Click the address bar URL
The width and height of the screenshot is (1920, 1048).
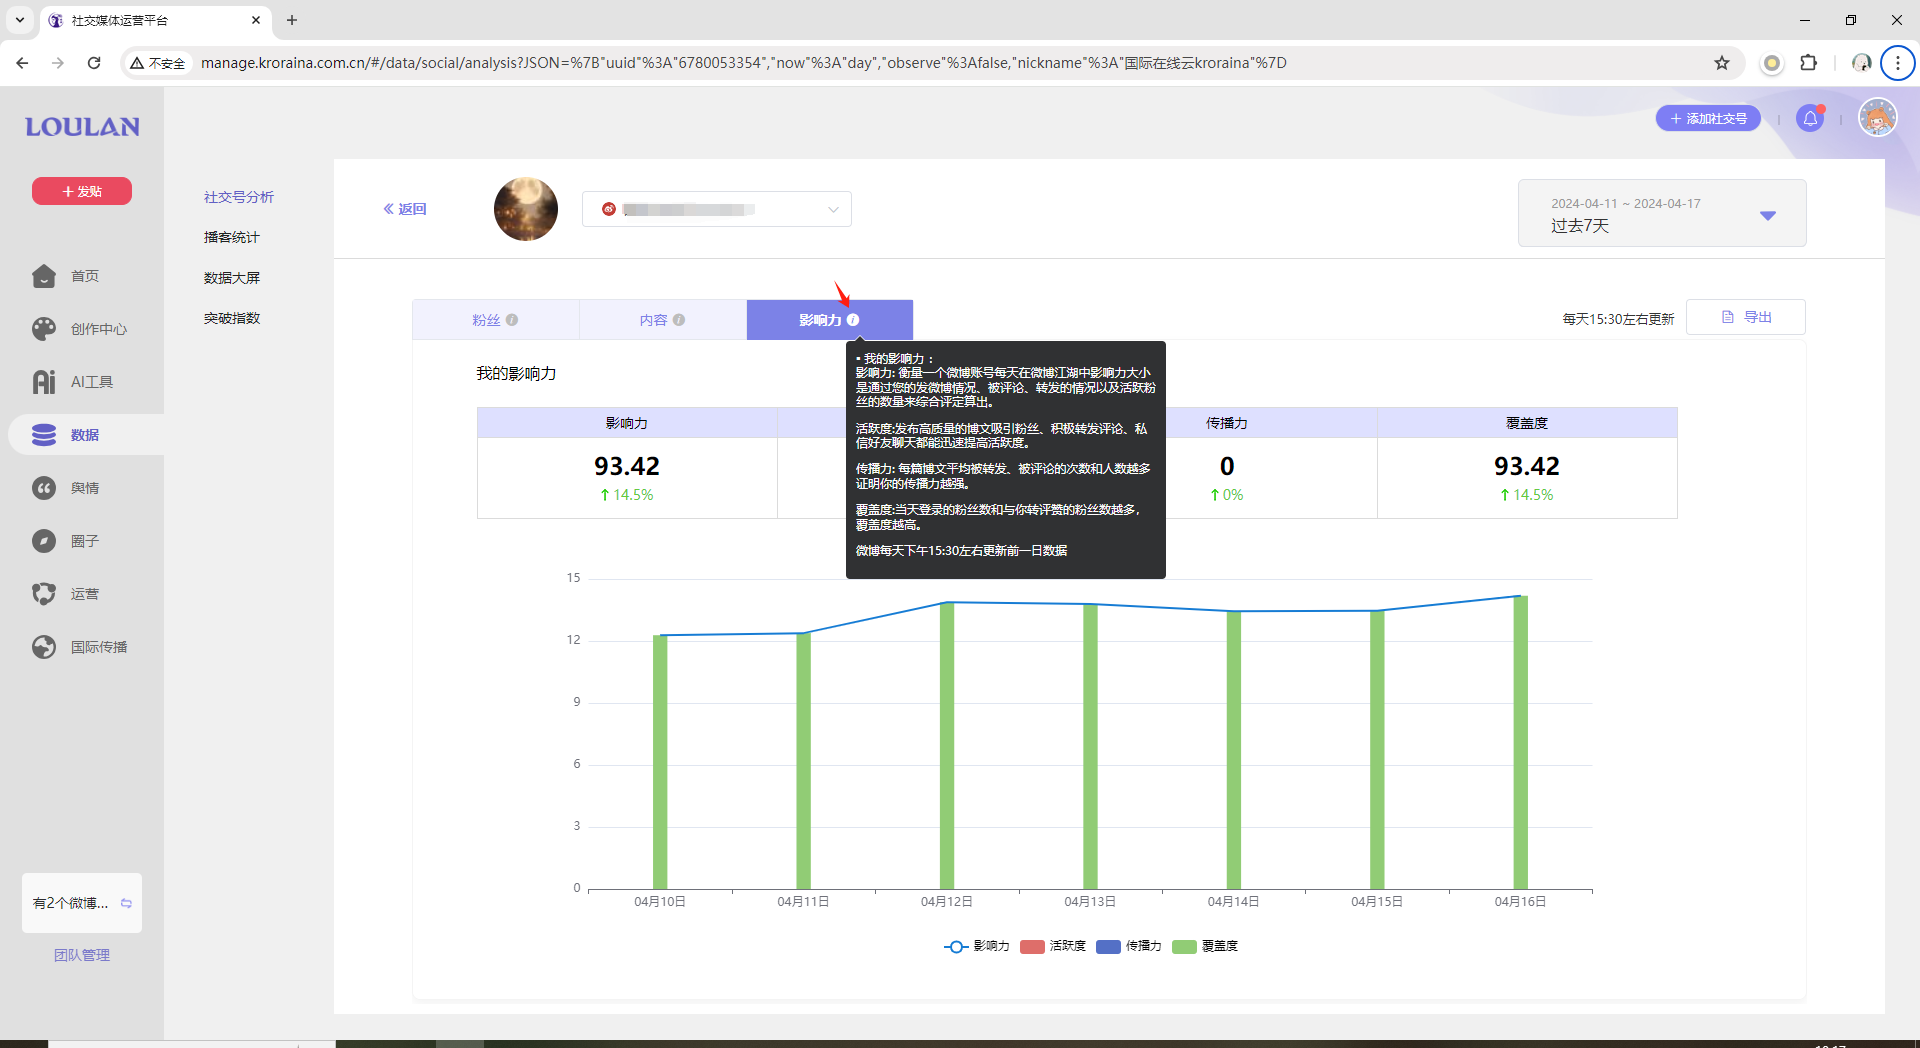point(743,63)
